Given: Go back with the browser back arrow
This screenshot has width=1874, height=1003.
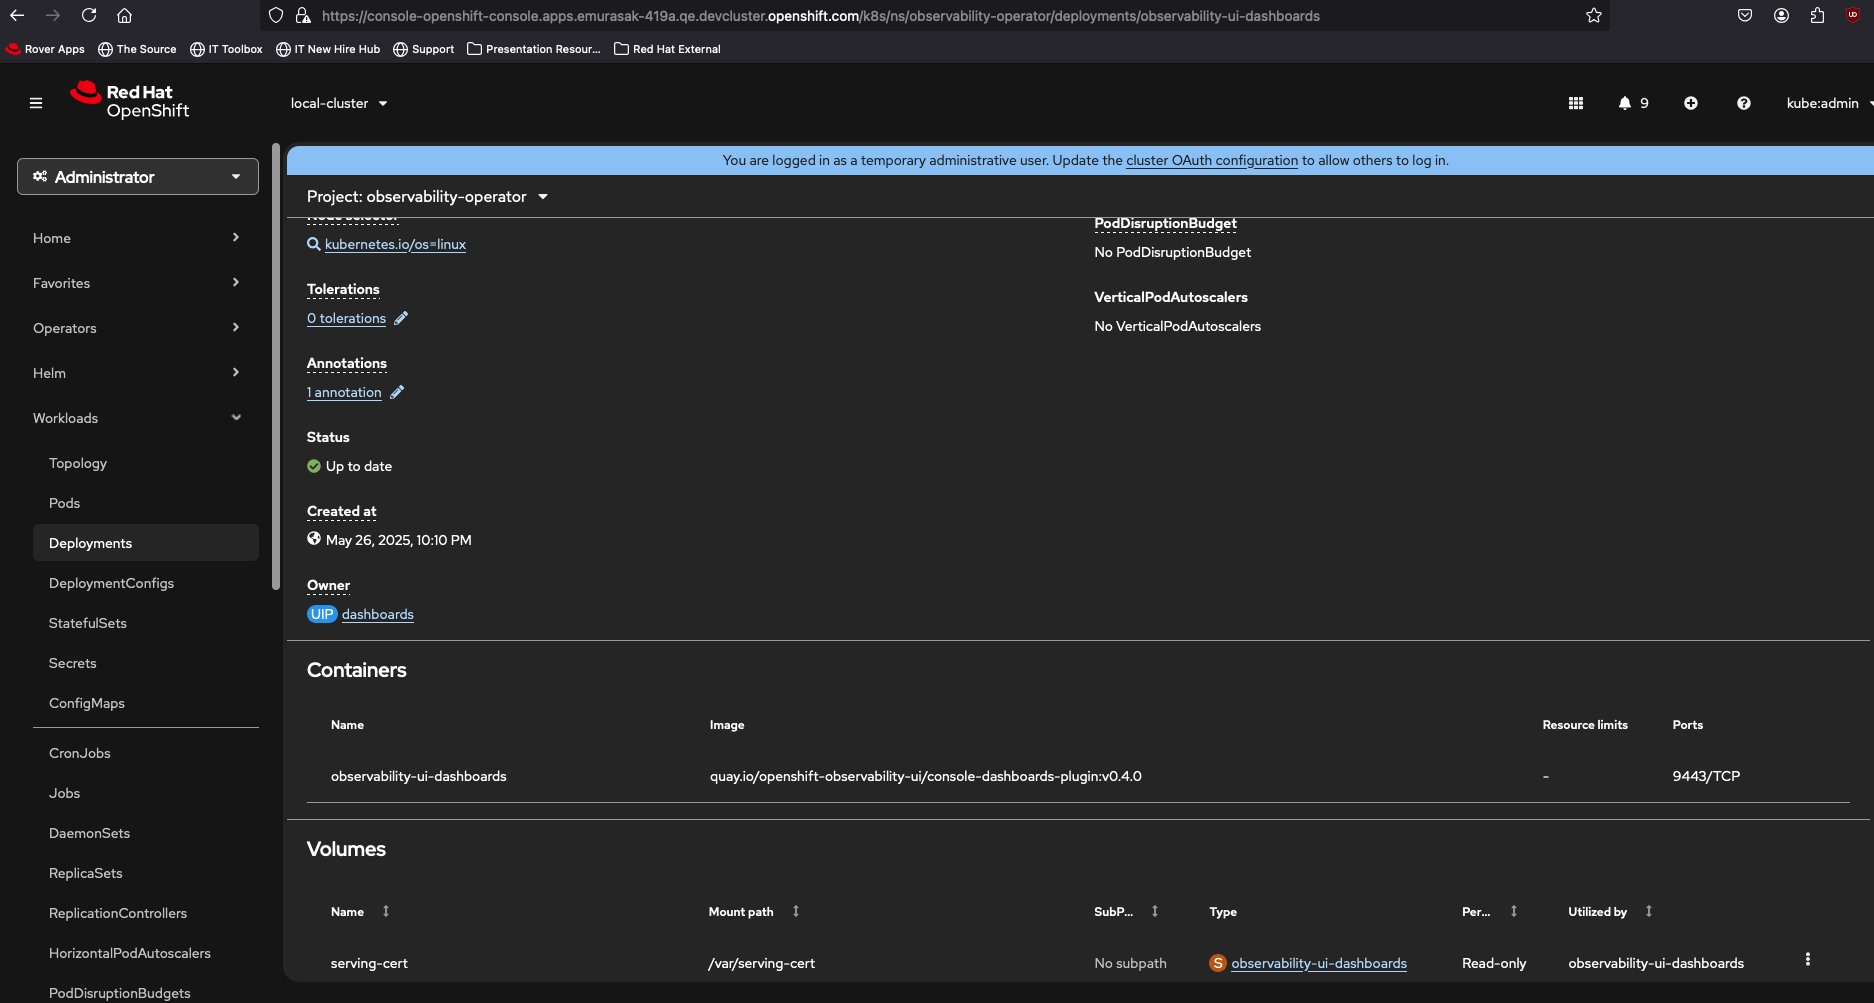Looking at the screenshot, I should click(x=17, y=15).
